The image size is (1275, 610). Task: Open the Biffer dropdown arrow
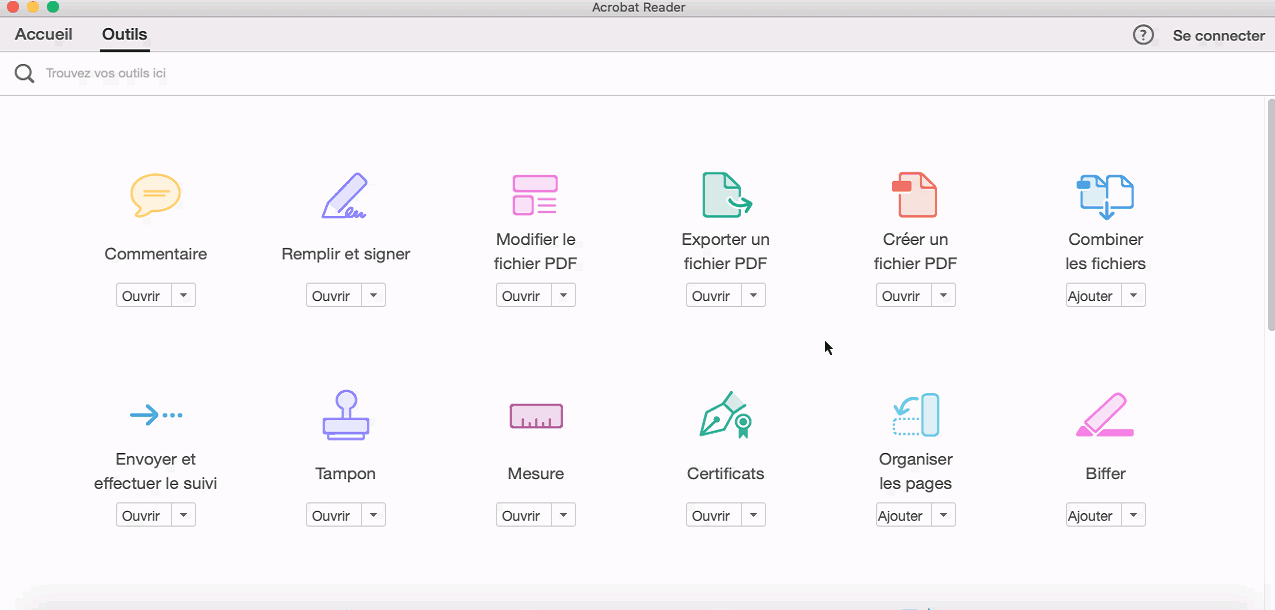[1133, 515]
